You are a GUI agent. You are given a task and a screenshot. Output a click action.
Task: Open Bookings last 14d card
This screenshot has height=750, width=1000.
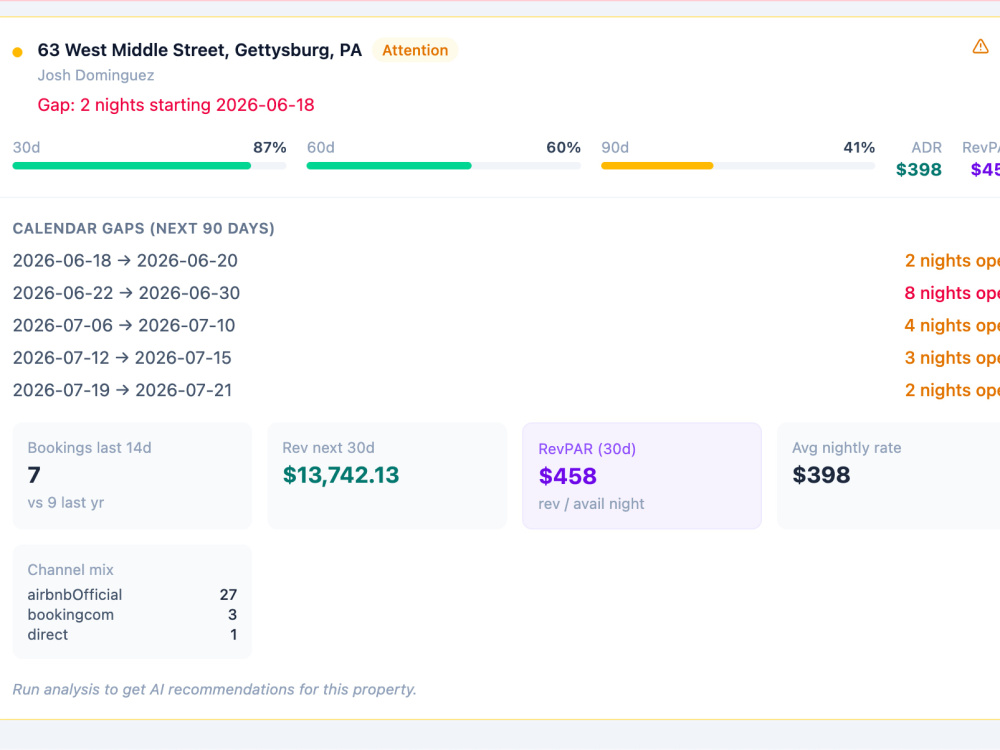(x=132, y=476)
